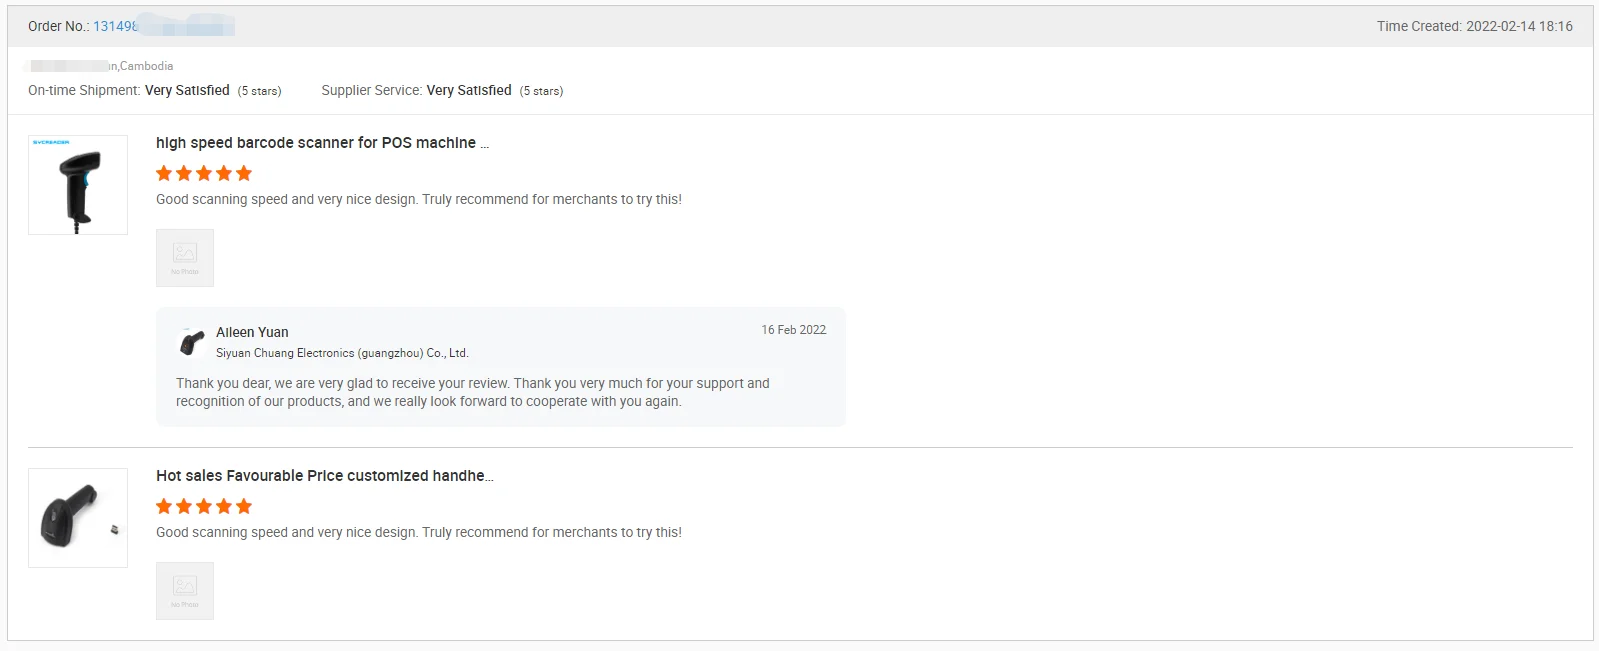Click the handheld scanner product thumbnail
The height and width of the screenshot is (651, 1599).
click(x=78, y=518)
